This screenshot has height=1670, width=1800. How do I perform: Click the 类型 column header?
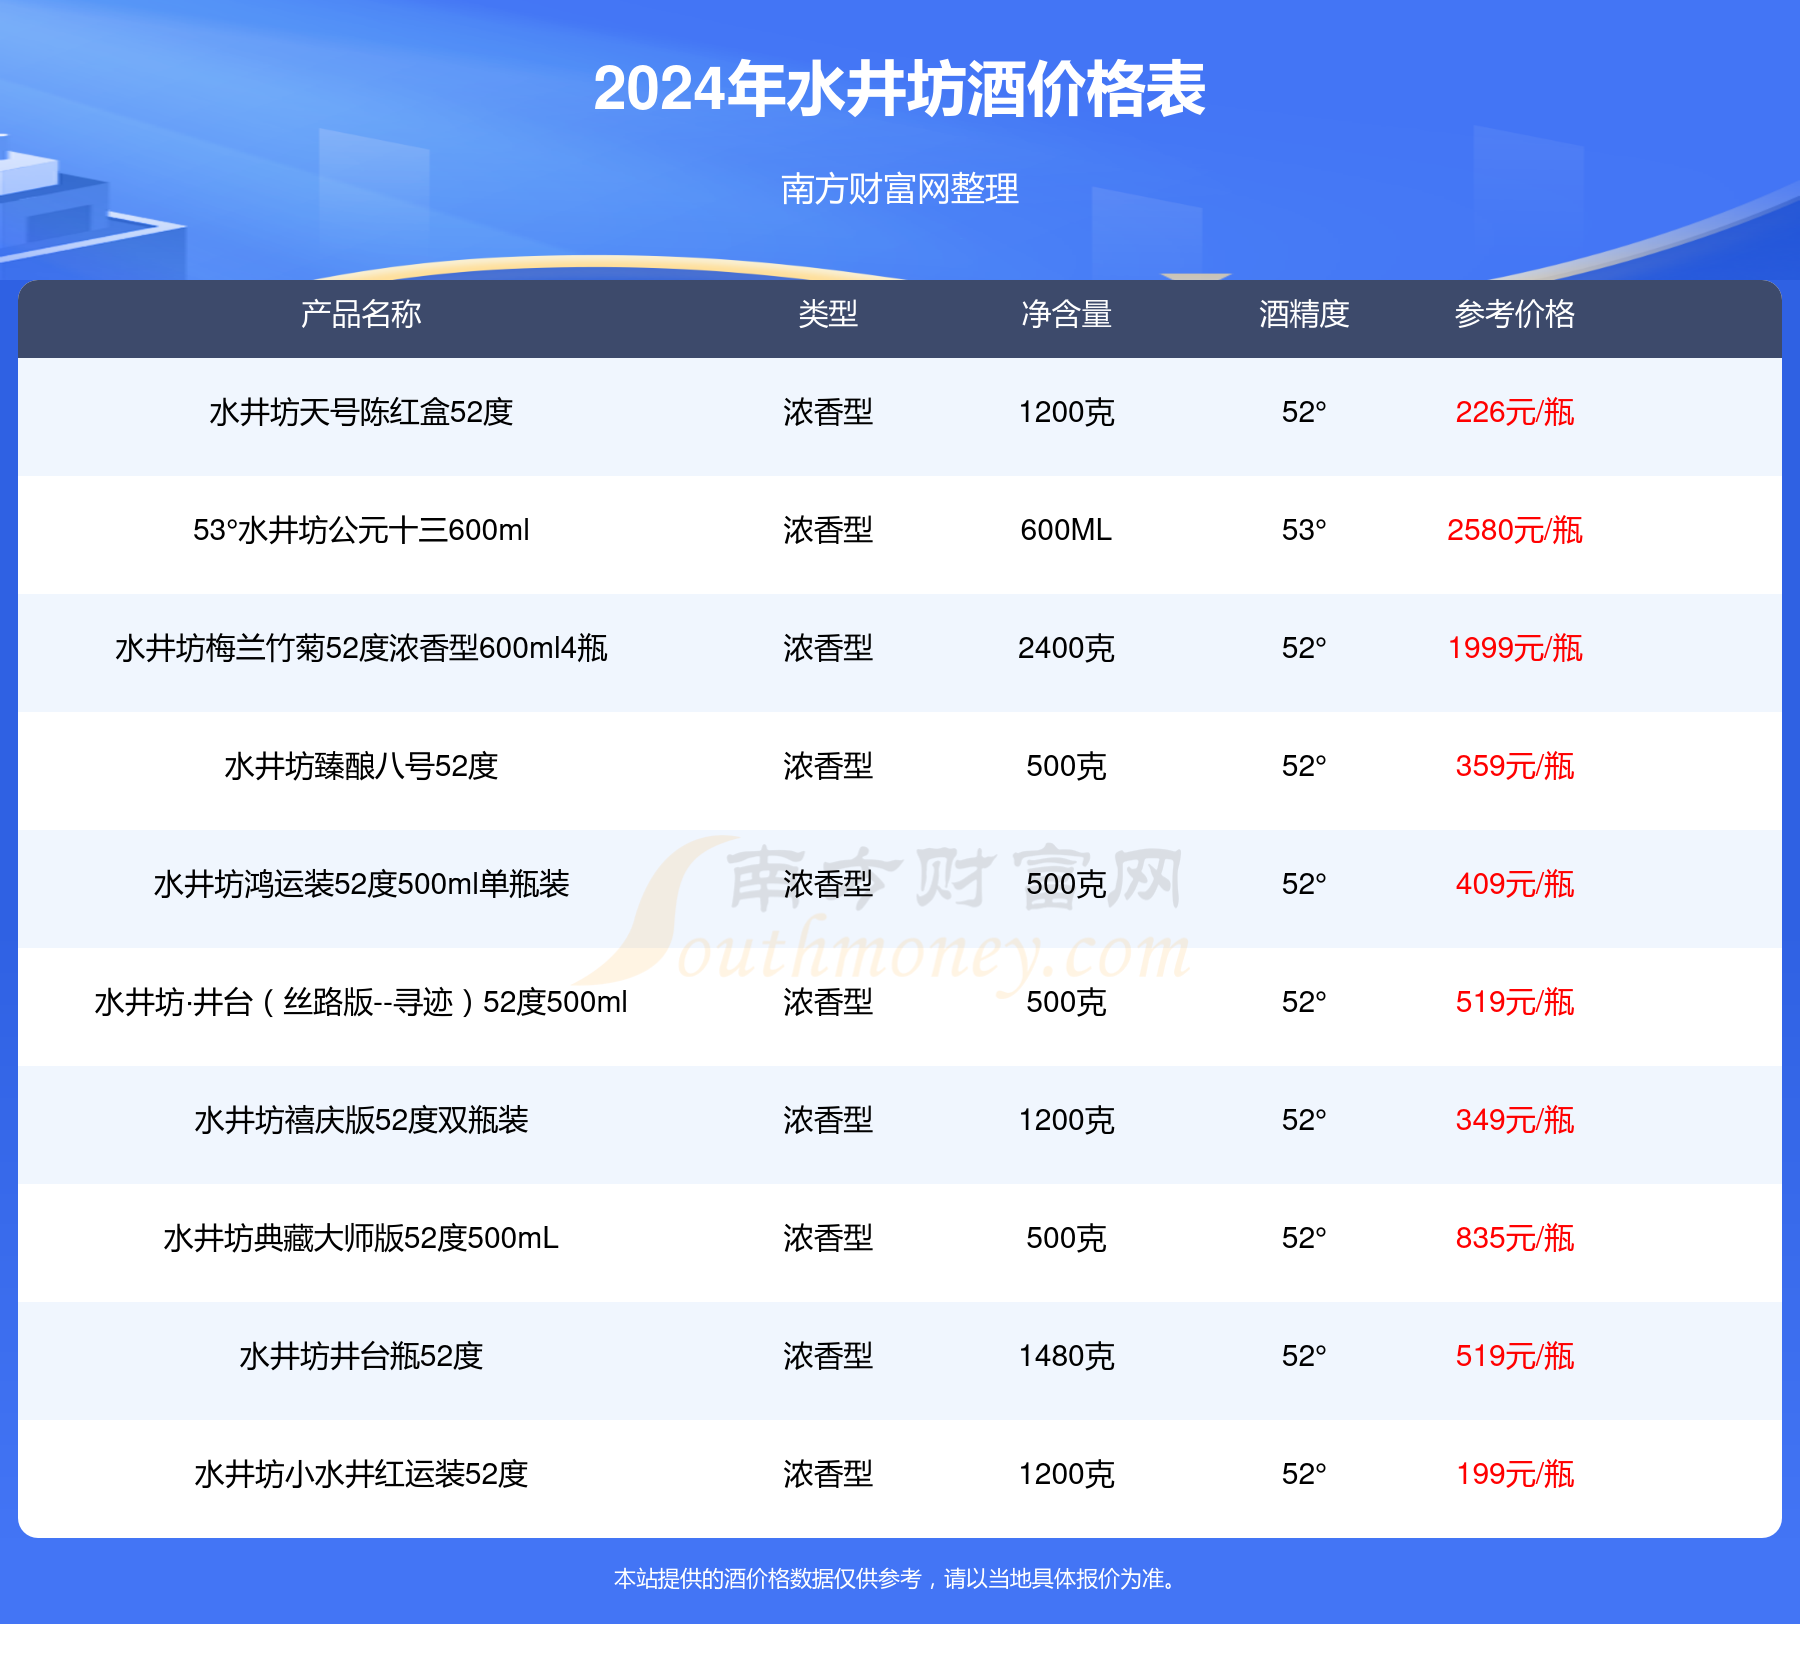coord(828,314)
